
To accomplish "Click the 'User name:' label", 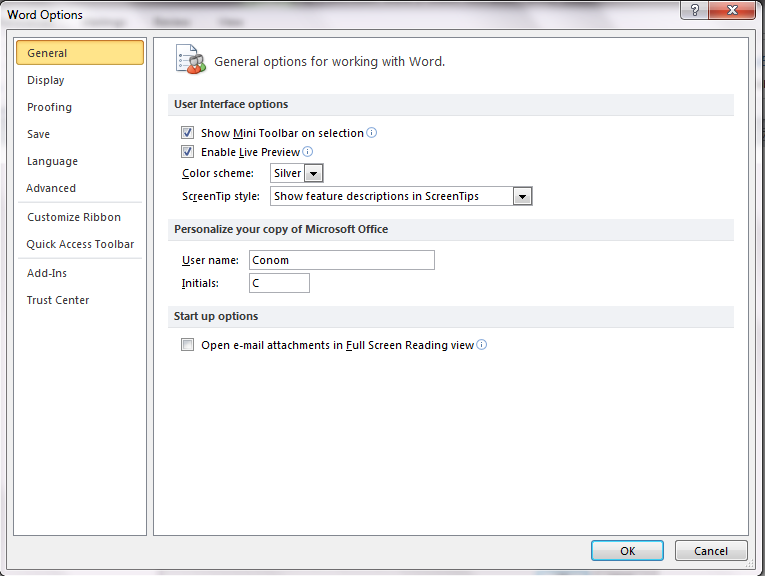I will tap(210, 260).
